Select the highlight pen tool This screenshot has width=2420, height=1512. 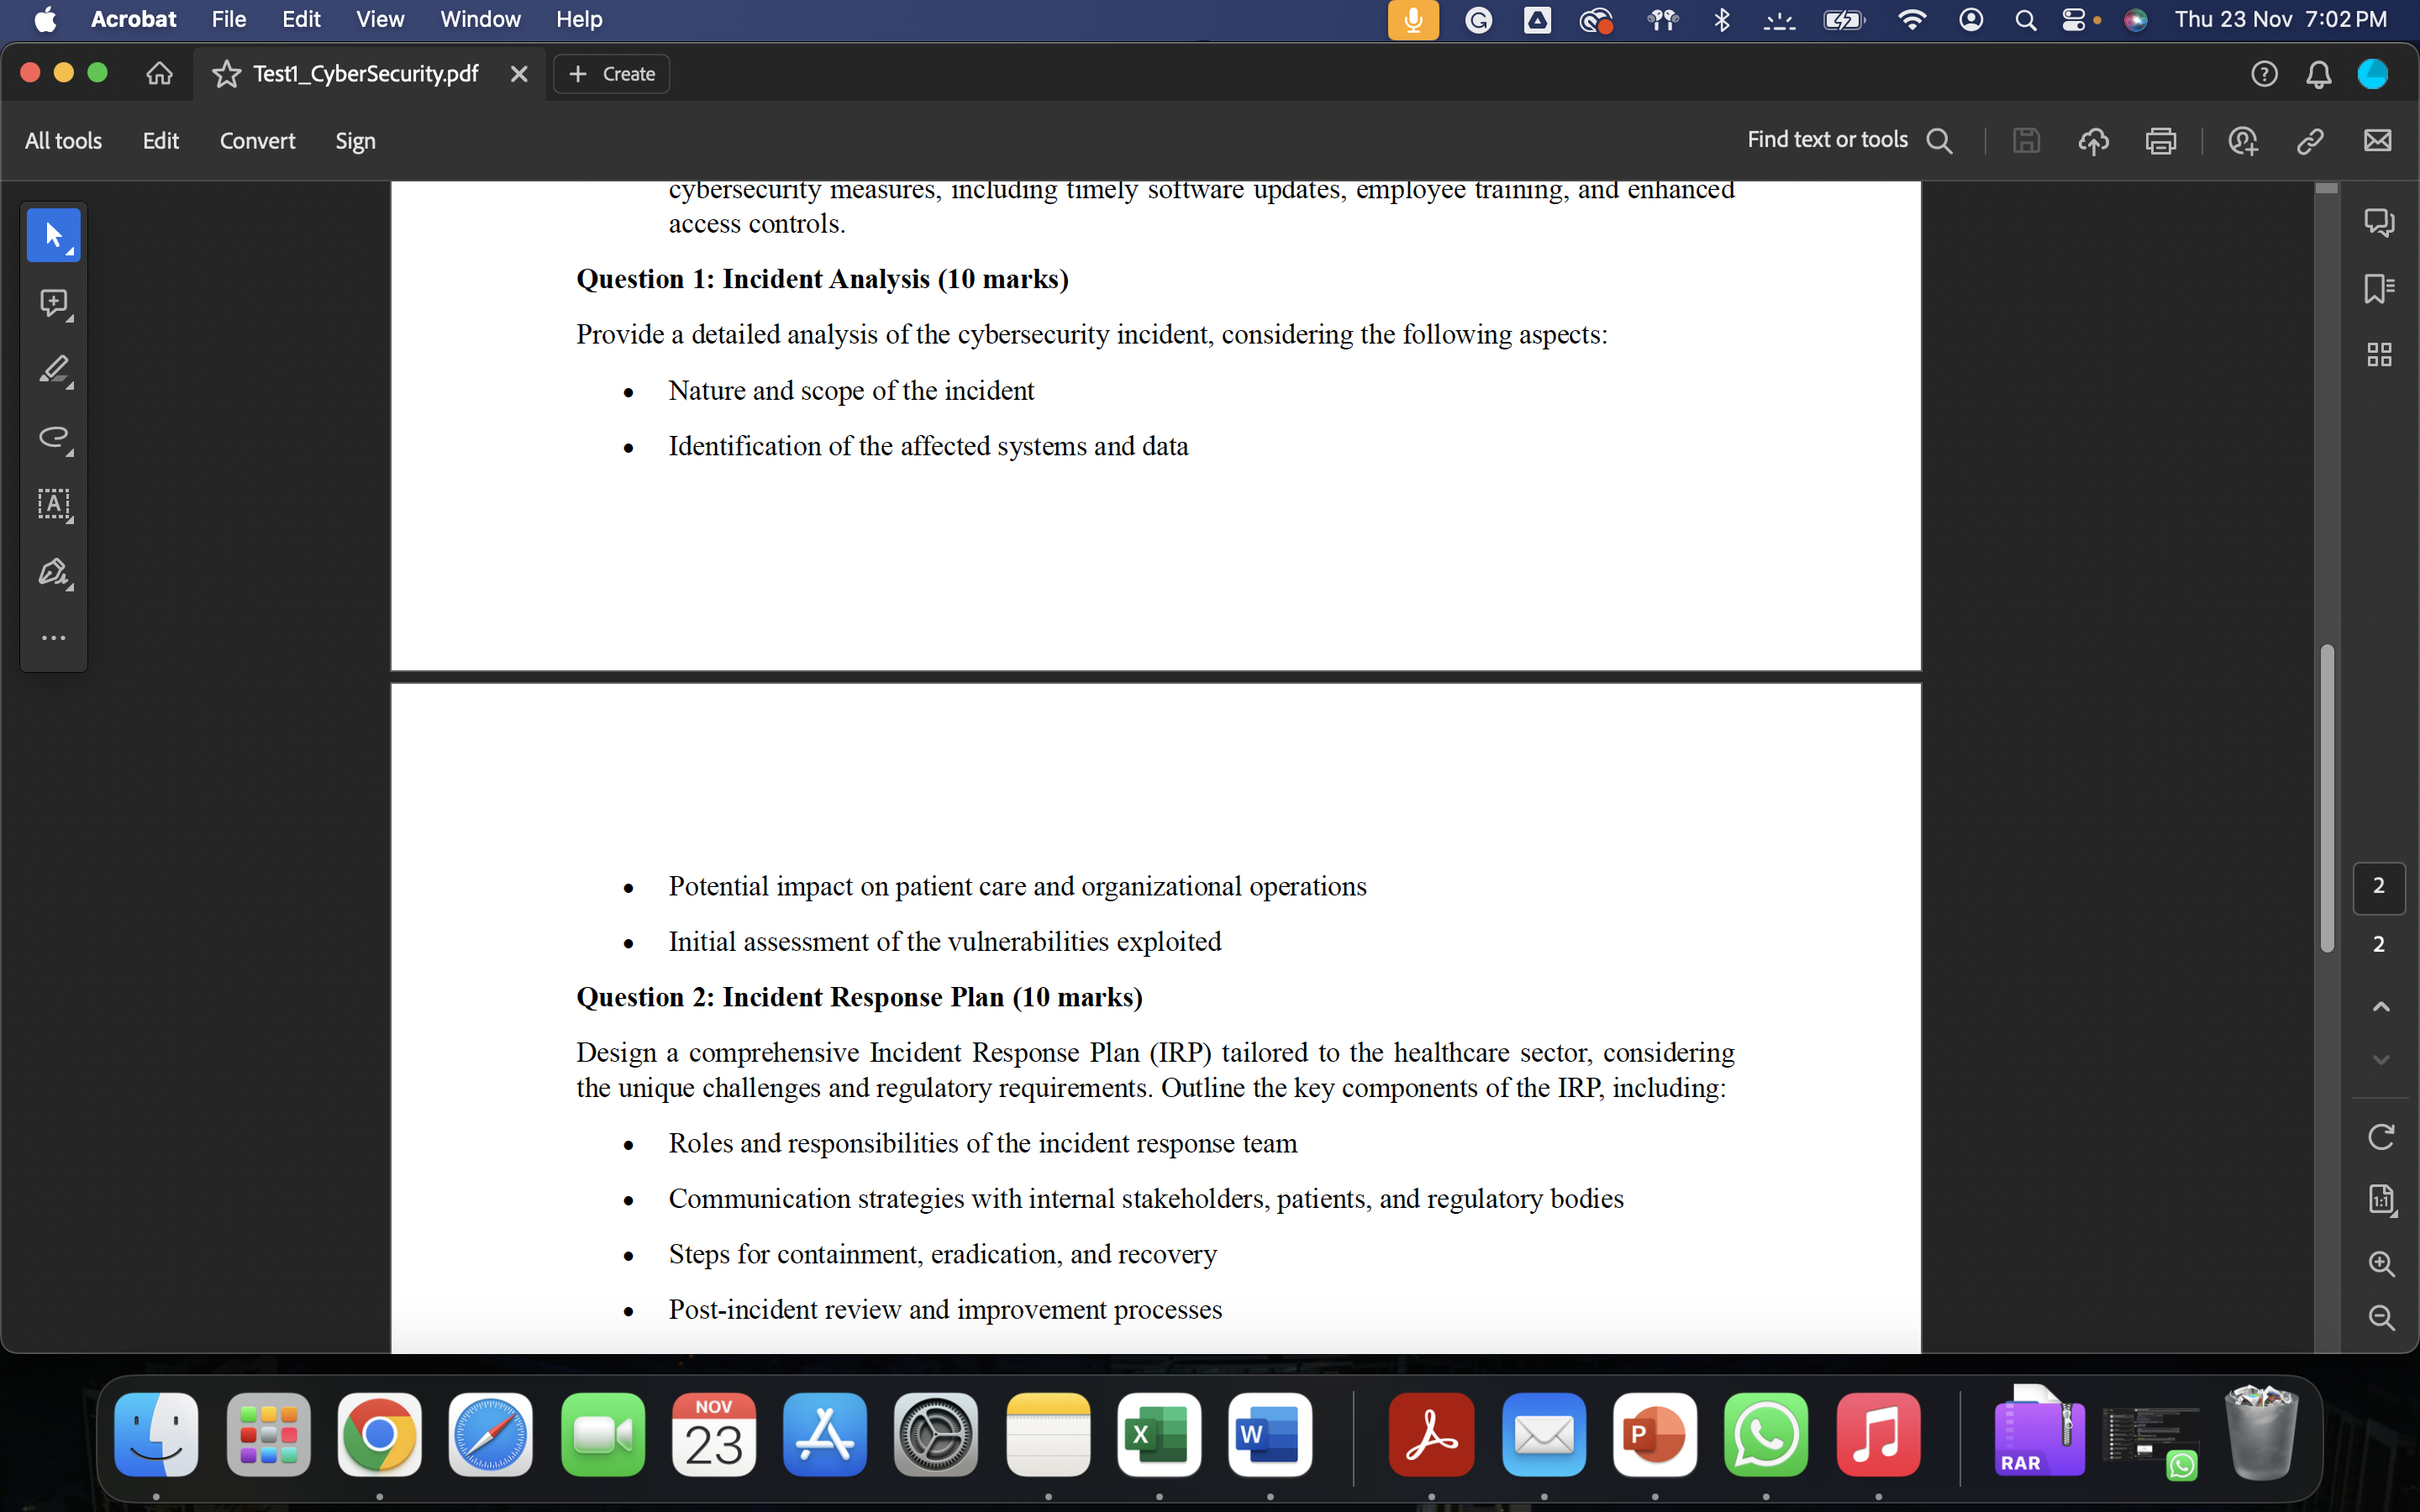tap(54, 370)
